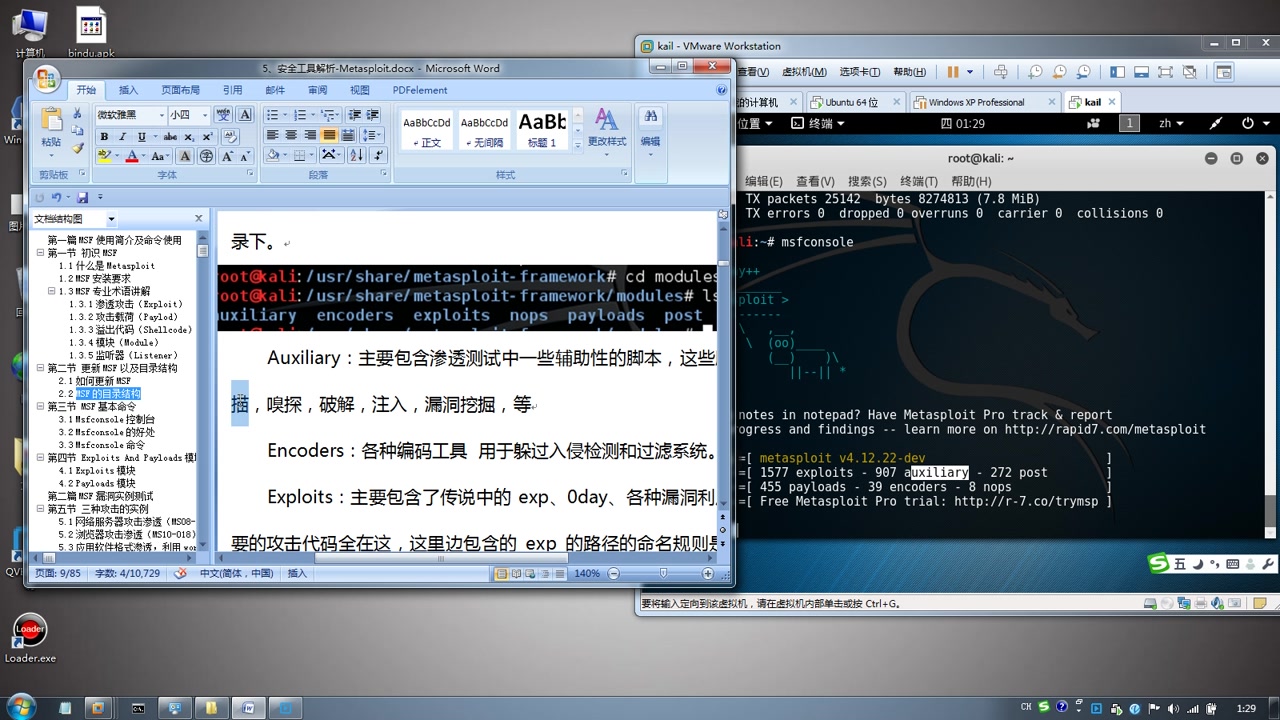
Task: Open Windows Start menu
Action: click(x=20, y=707)
